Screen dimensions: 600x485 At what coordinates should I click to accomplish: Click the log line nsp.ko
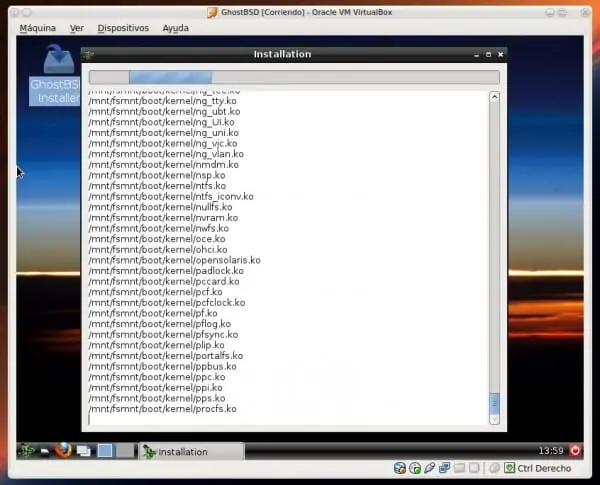[x=157, y=175]
